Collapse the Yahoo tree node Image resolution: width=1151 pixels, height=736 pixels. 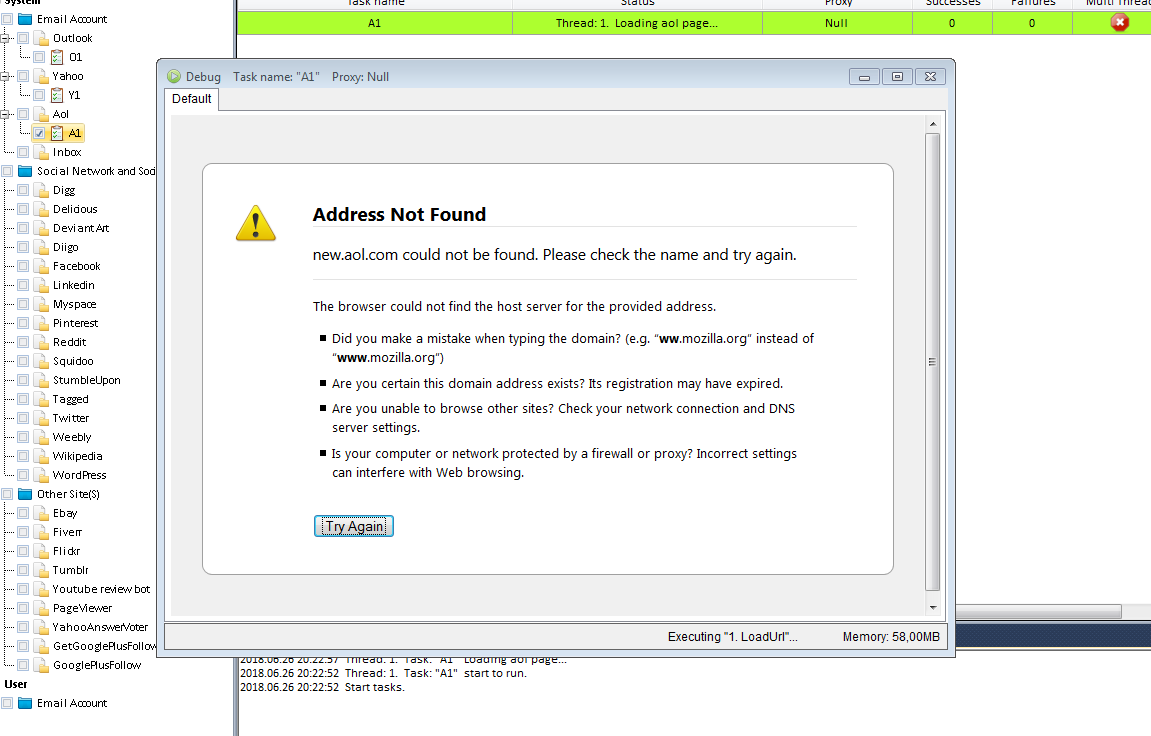tap(5, 76)
